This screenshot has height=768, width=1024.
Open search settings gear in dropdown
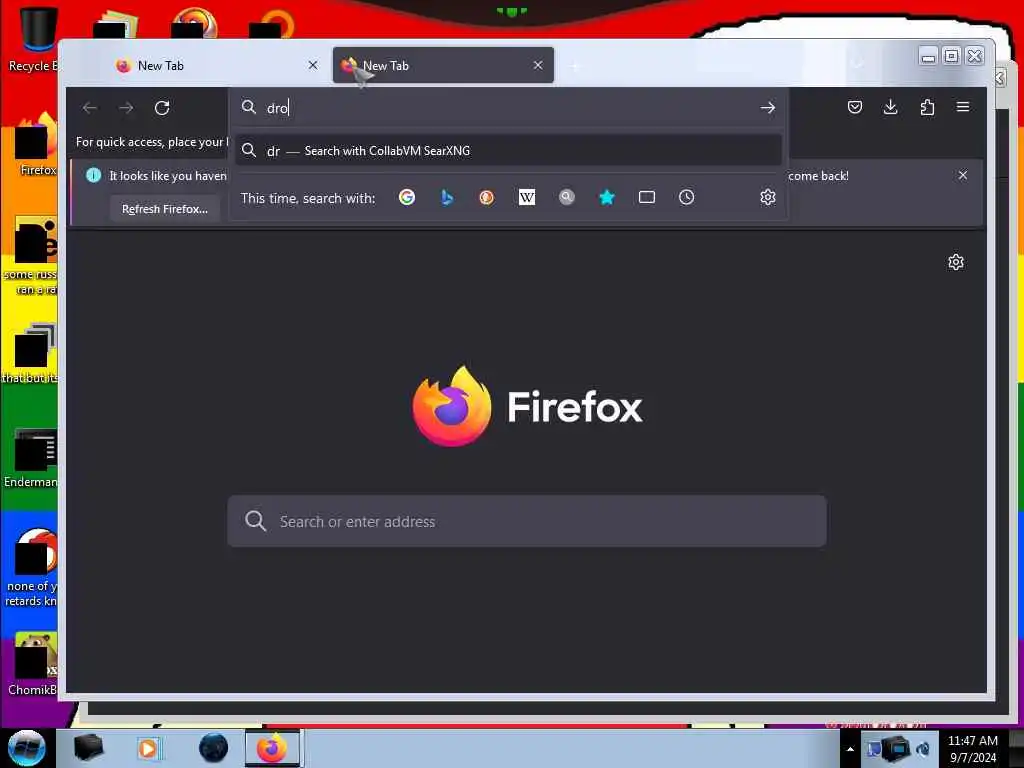point(767,197)
